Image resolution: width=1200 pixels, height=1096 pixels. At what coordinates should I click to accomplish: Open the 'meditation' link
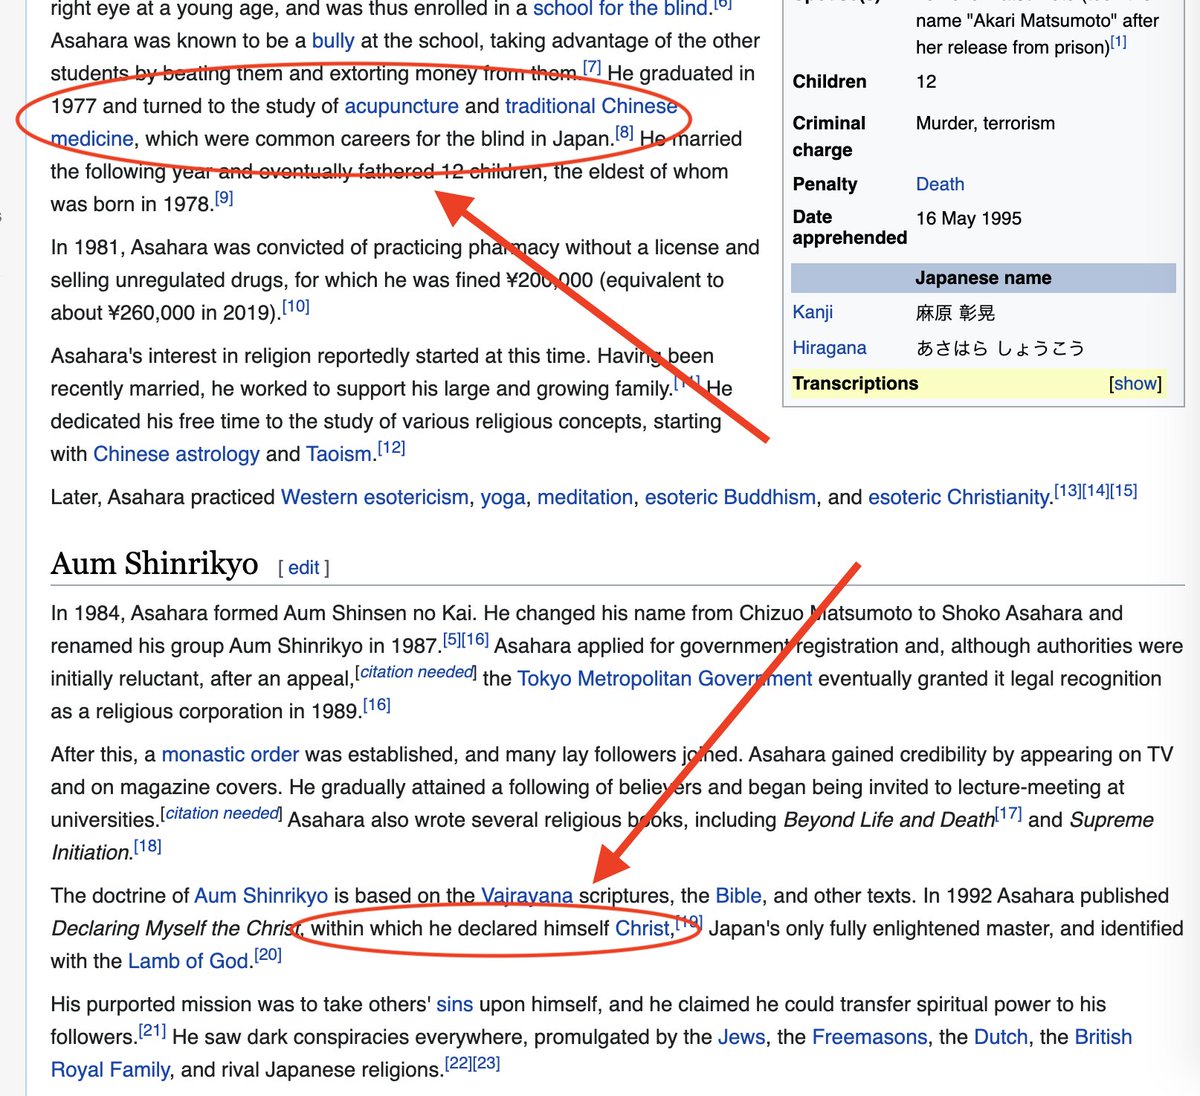[585, 497]
